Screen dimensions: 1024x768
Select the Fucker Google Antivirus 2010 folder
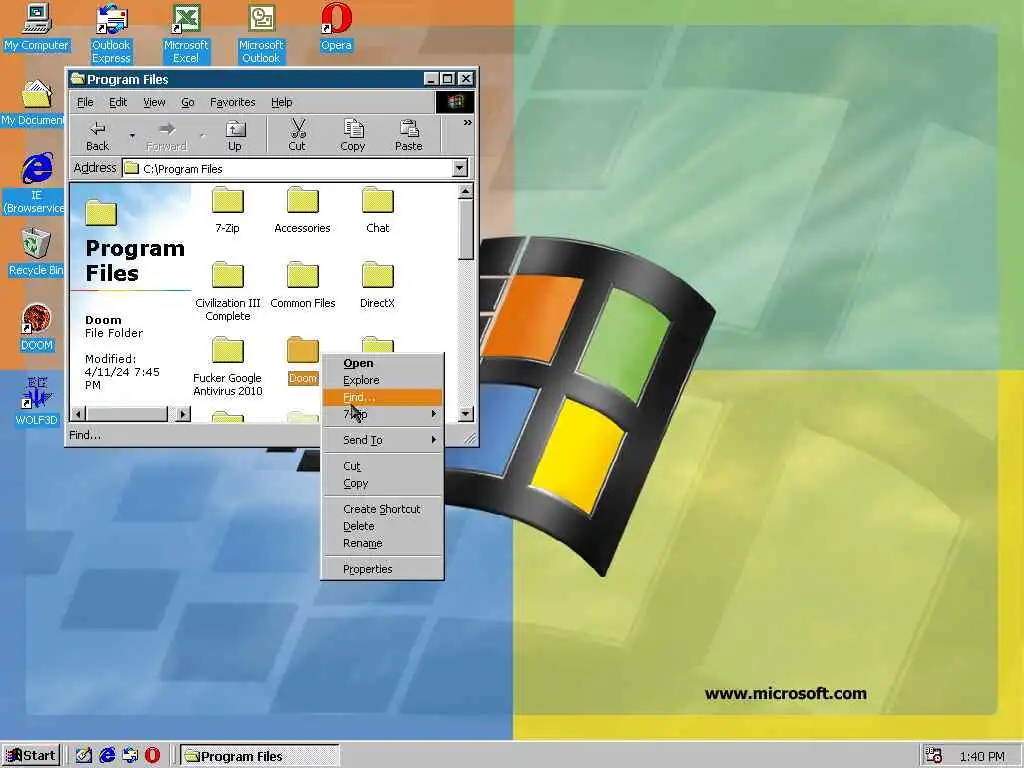pos(228,367)
